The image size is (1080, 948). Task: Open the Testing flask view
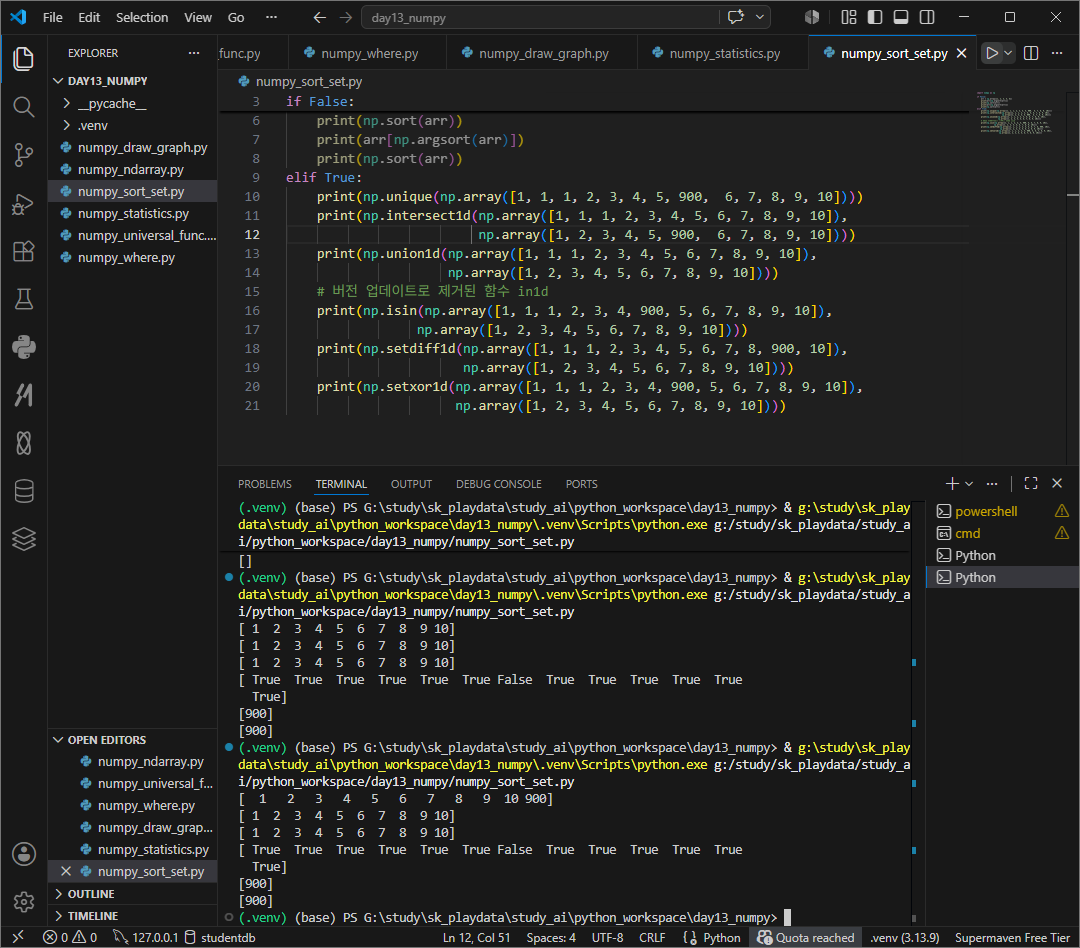(x=23, y=299)
